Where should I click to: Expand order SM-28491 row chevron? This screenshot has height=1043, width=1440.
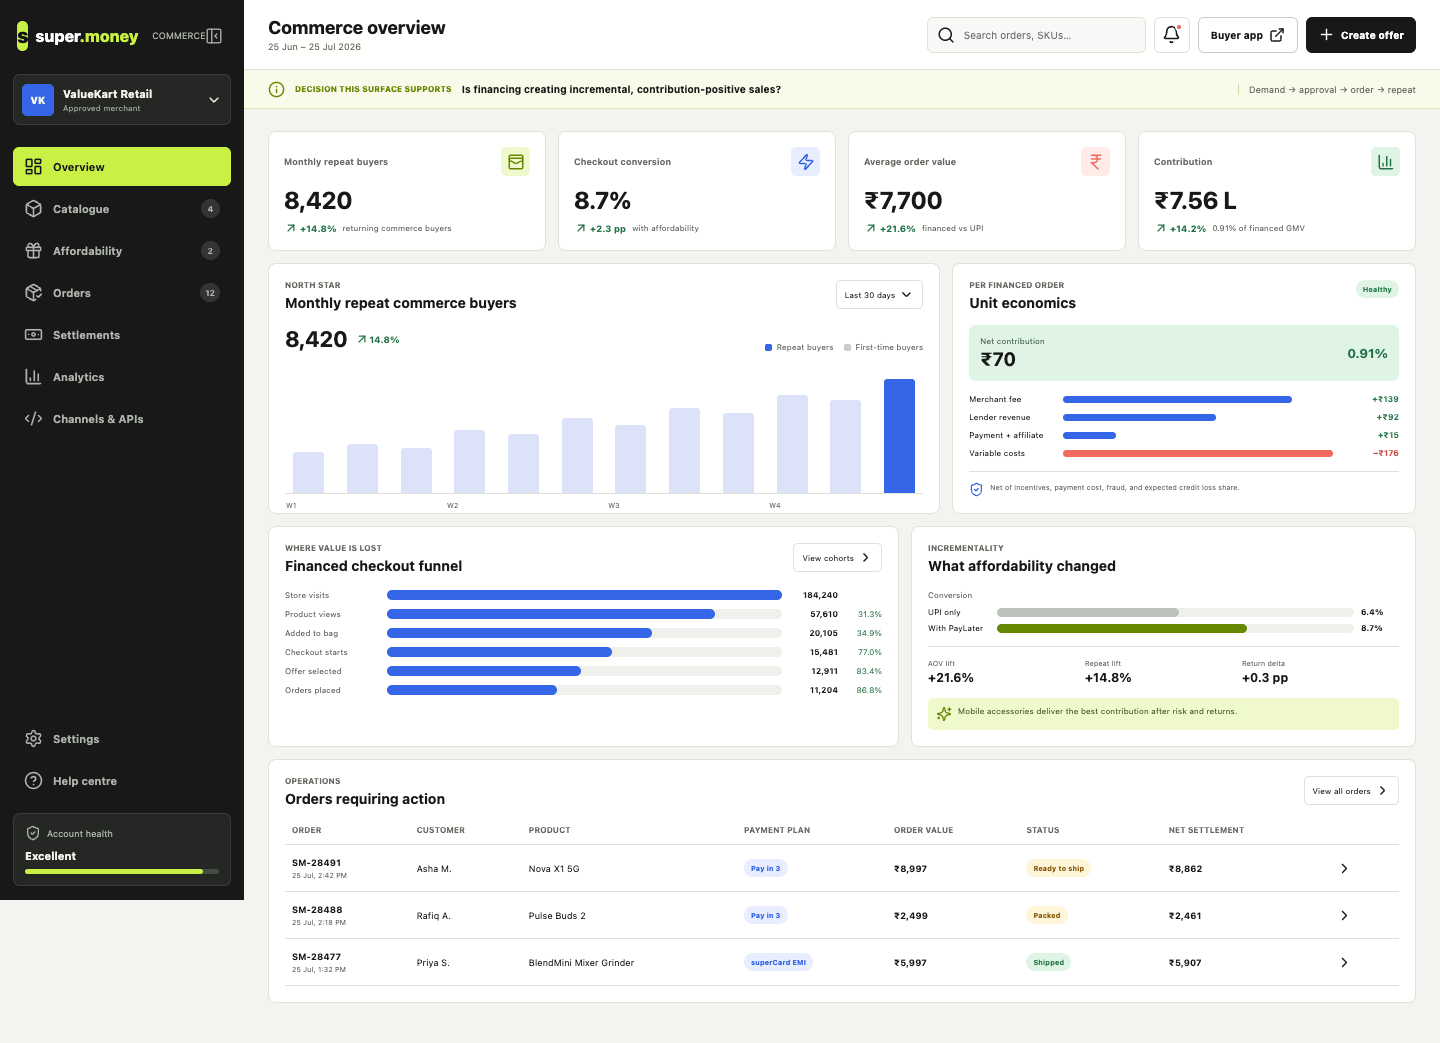(1344, 869)
